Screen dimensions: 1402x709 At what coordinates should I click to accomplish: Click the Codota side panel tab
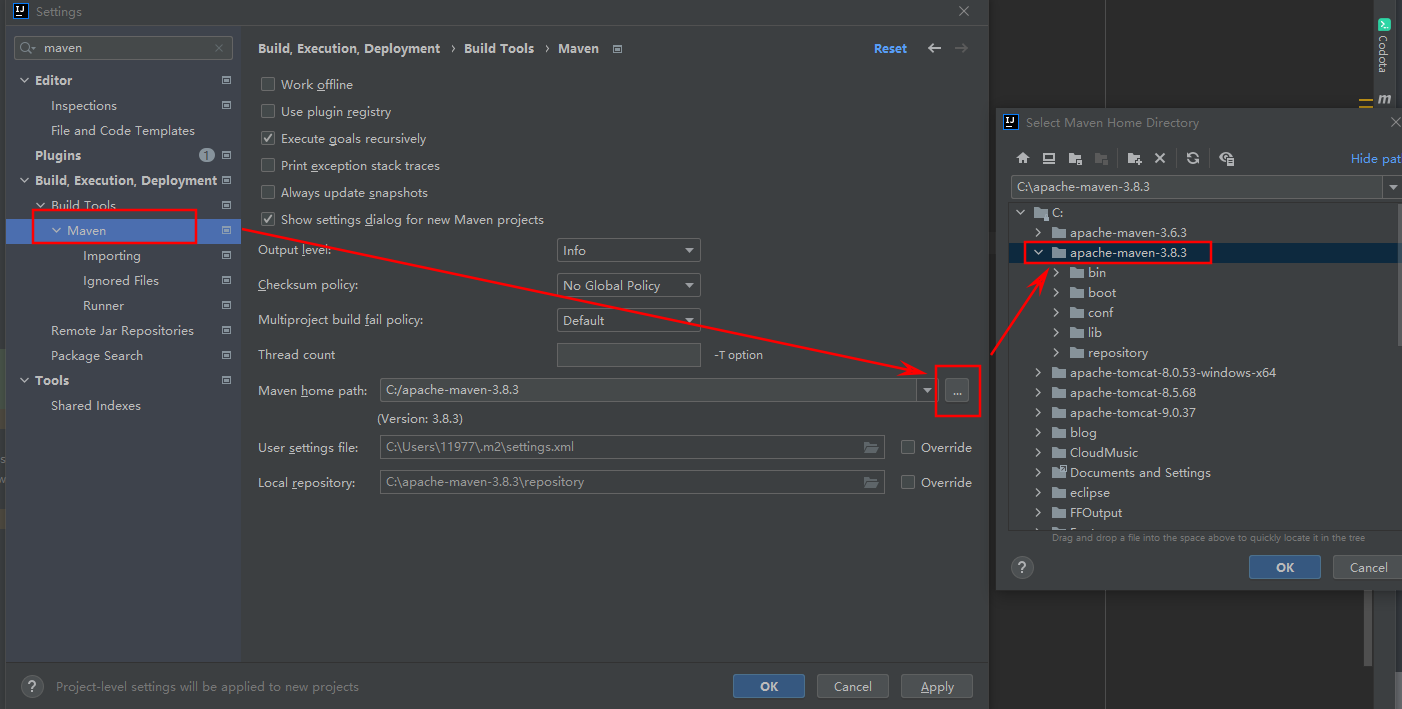pyautogui.click(x=1384, y=46)
